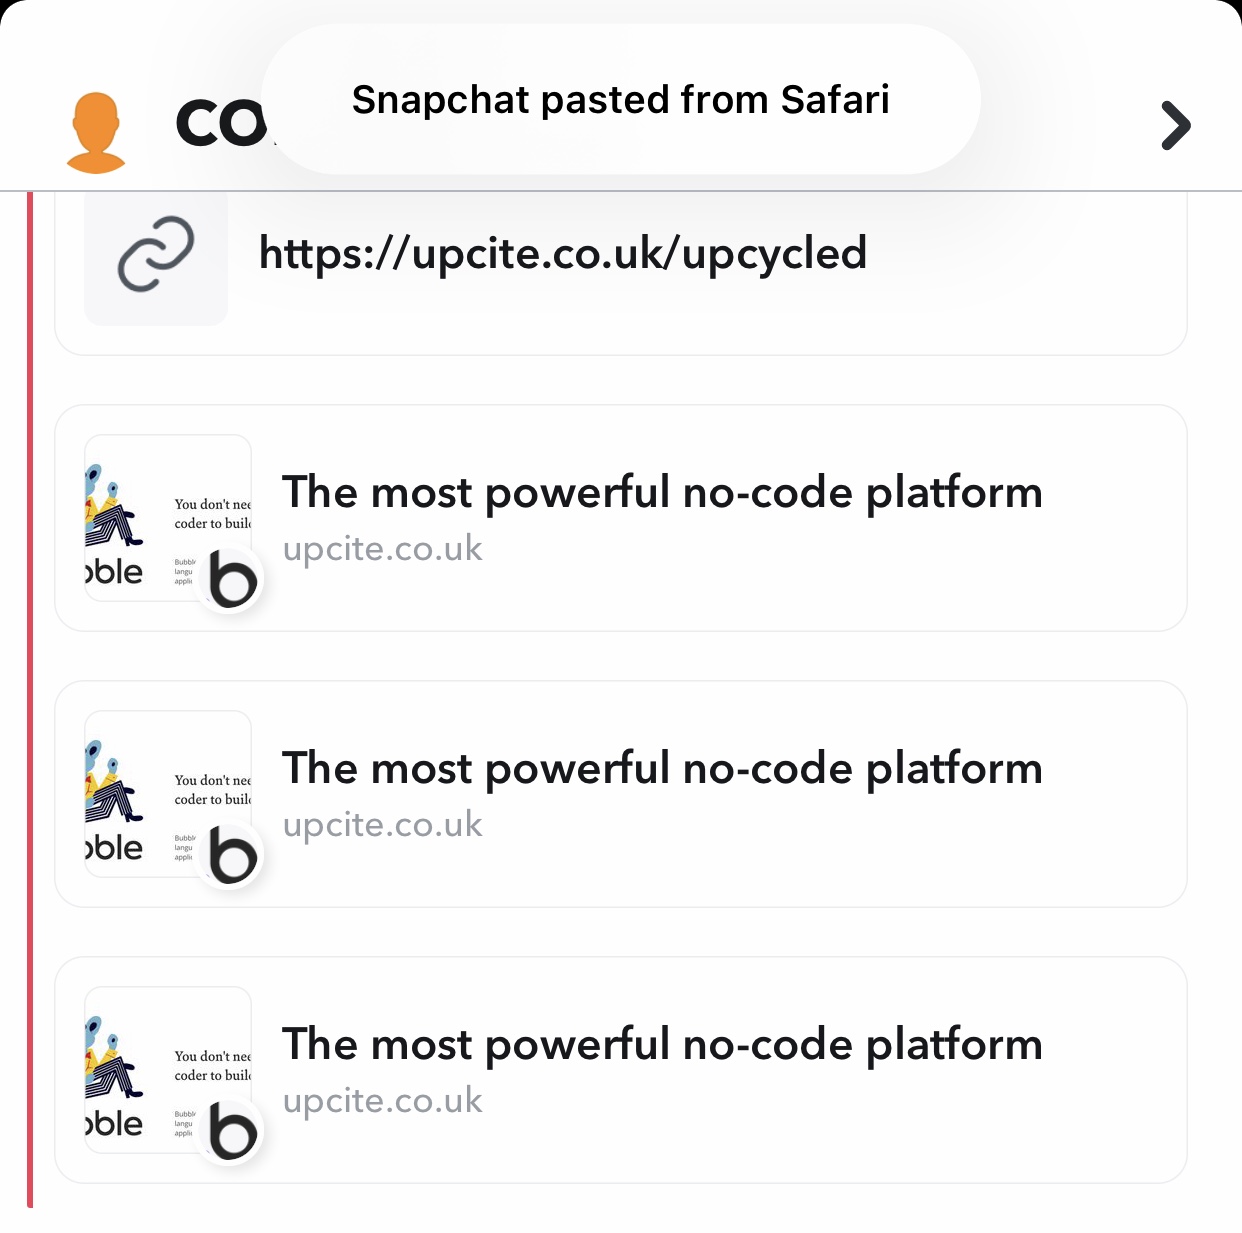Tap third upcite.co.uk domain label
Screen dimensions: 1242x1233
tap(383, 1101)
